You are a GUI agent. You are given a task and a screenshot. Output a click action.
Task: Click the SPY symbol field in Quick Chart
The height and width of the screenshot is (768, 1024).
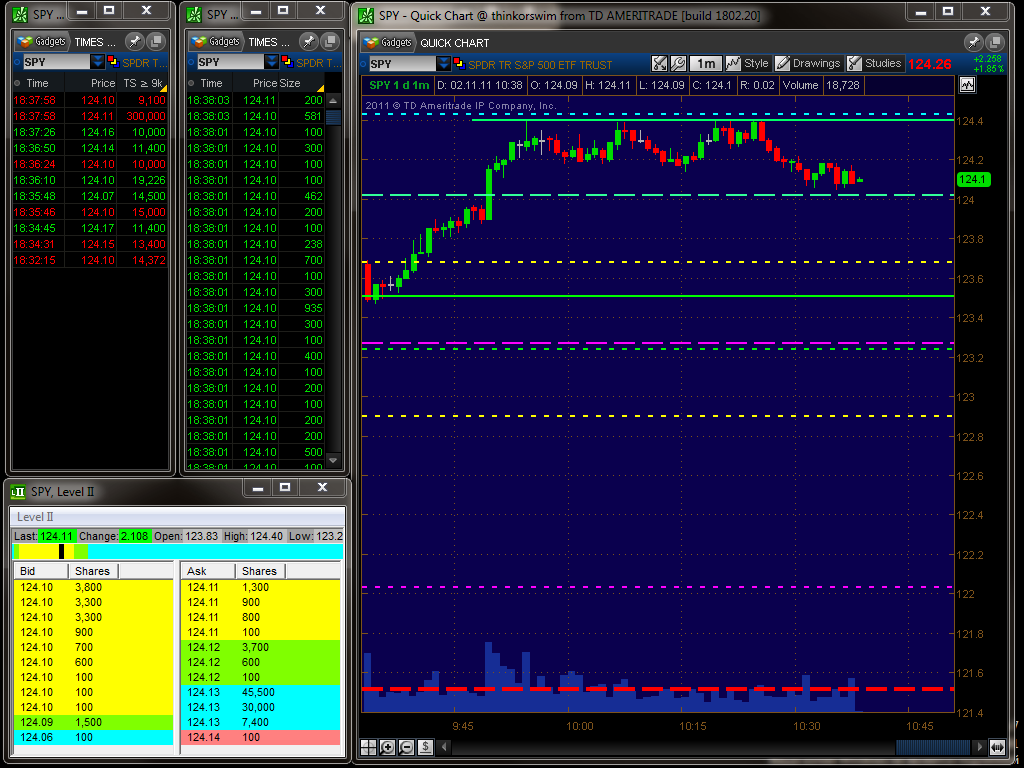click(x=402, y=63)
